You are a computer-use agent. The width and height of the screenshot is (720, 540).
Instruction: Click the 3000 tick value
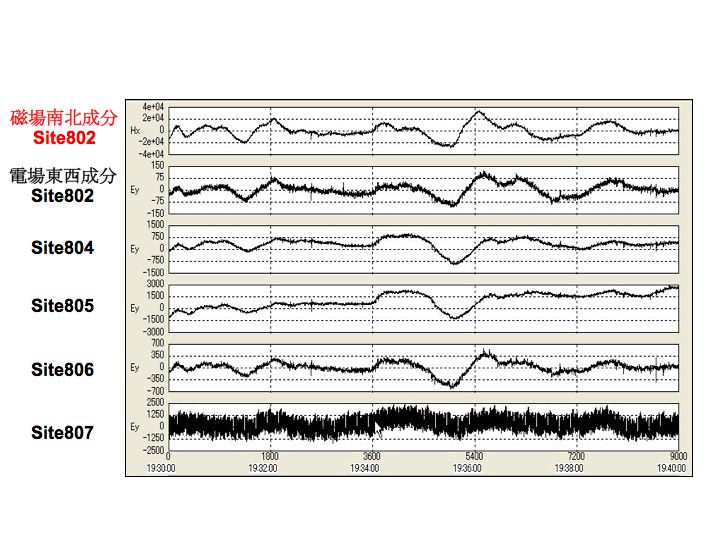click(156, 284)
